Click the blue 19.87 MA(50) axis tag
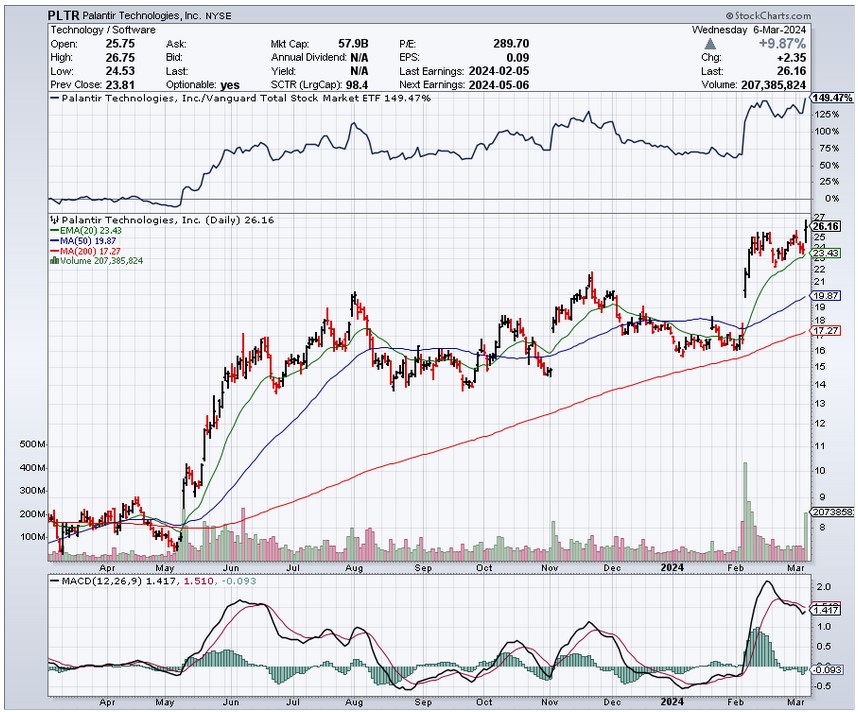This screenshot has width=858, height=712. tap(824, 297)
